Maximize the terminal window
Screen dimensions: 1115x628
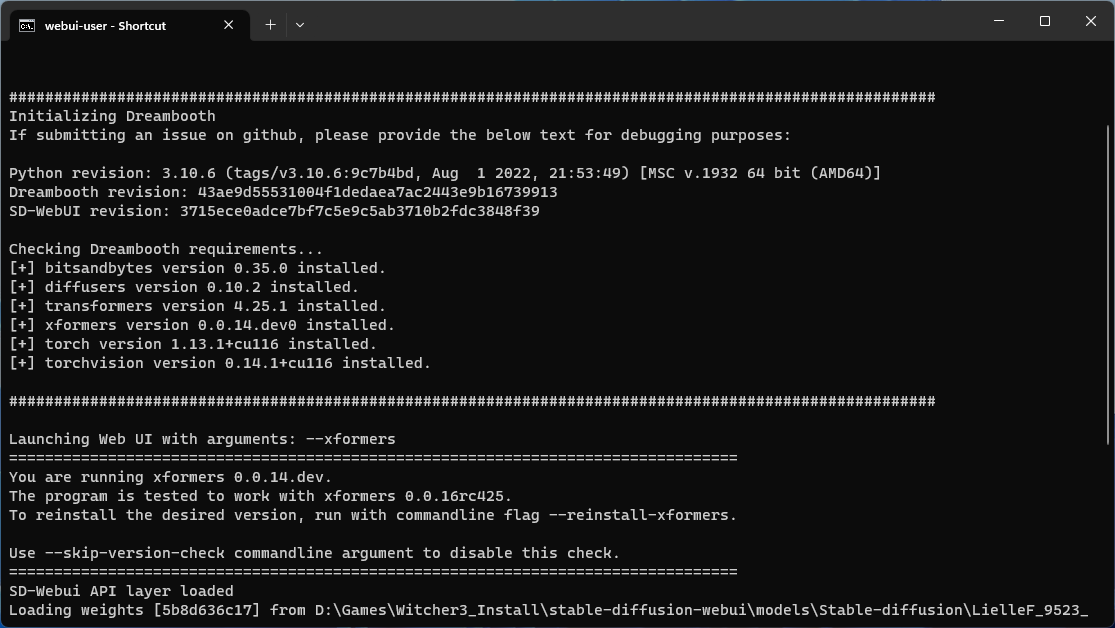tap(1044, 21)
